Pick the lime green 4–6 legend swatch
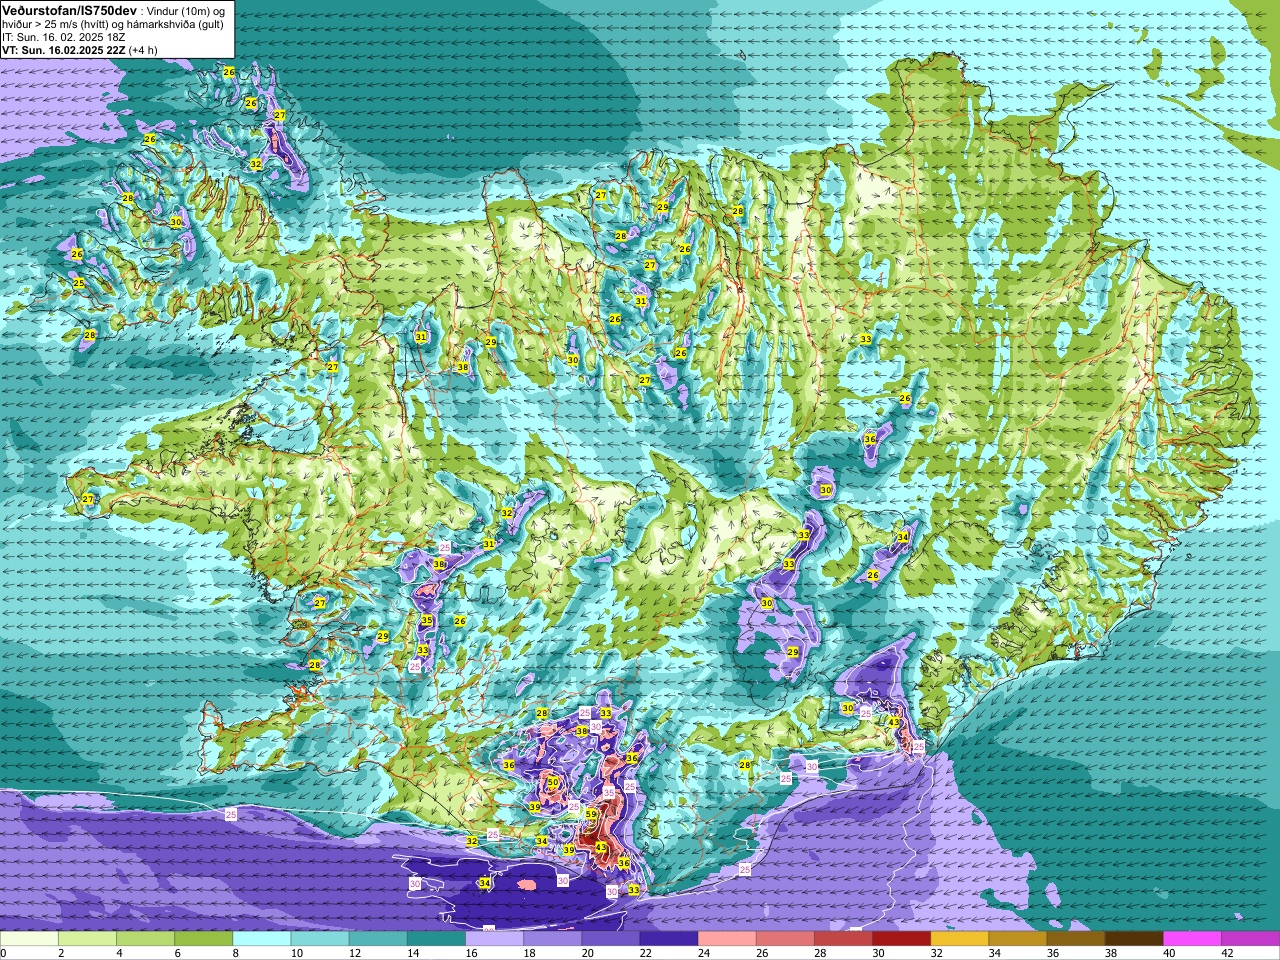 click(x=145, y=939)
